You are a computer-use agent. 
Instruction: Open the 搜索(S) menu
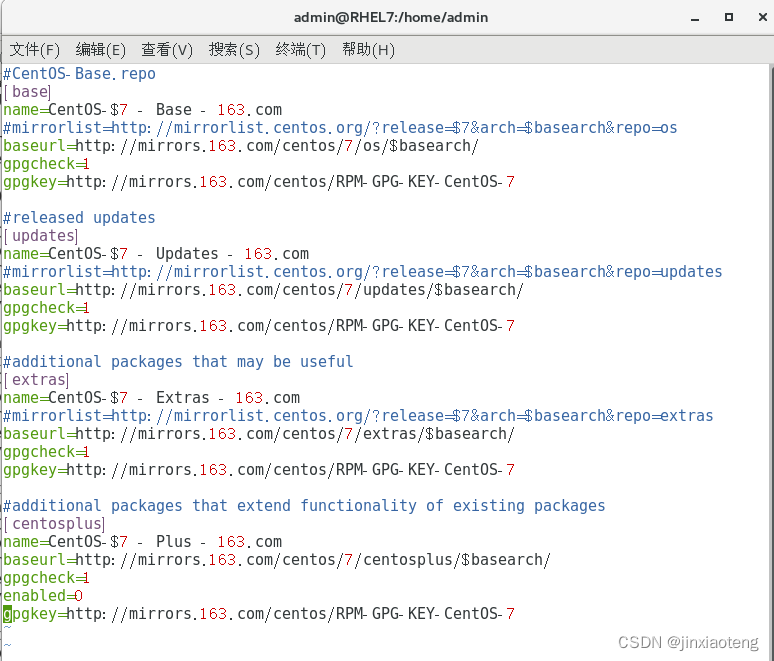(234, 50)
